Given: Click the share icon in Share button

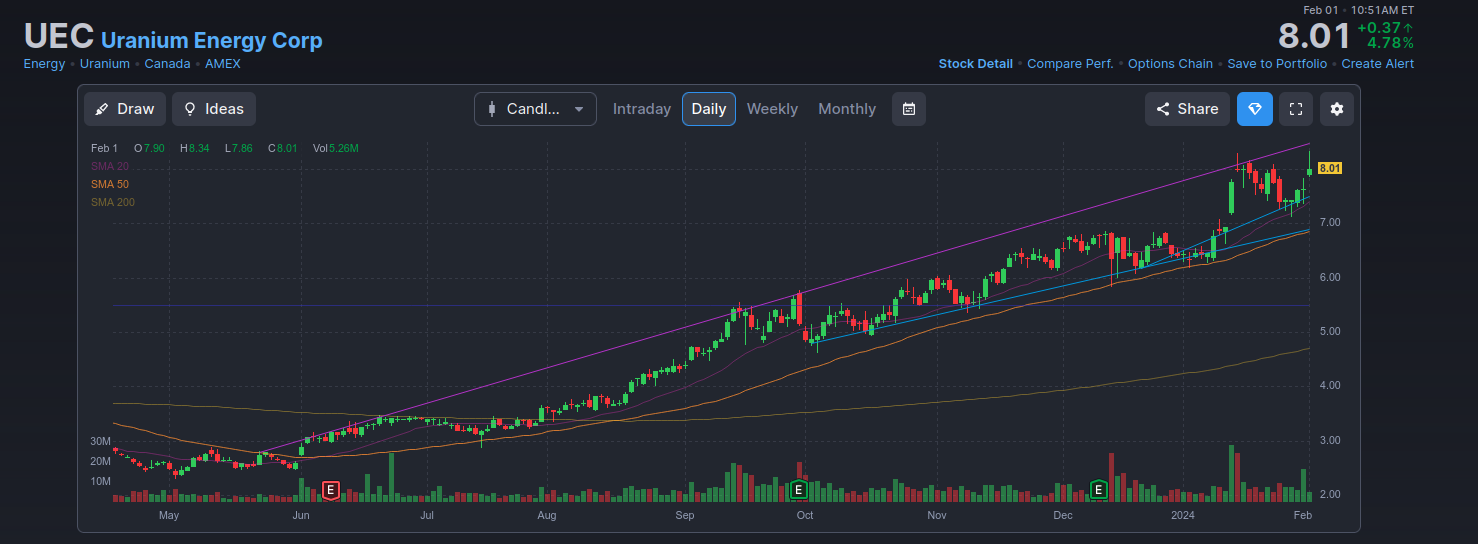Looking at the screenshot, I should 1163,109.
